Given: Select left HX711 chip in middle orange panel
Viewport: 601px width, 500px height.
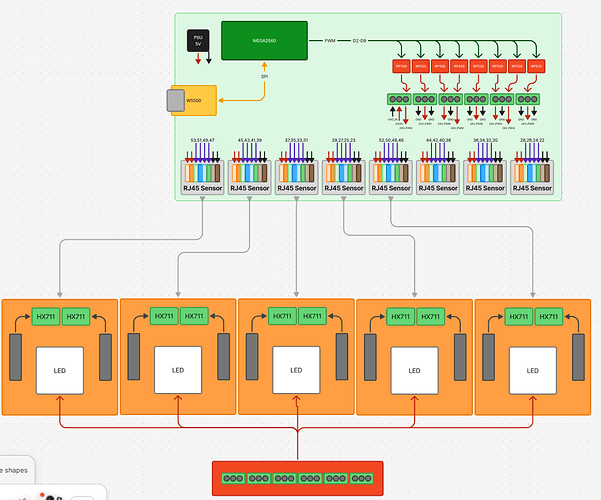Looking at the screenshot, I should (x=282, y=316).
